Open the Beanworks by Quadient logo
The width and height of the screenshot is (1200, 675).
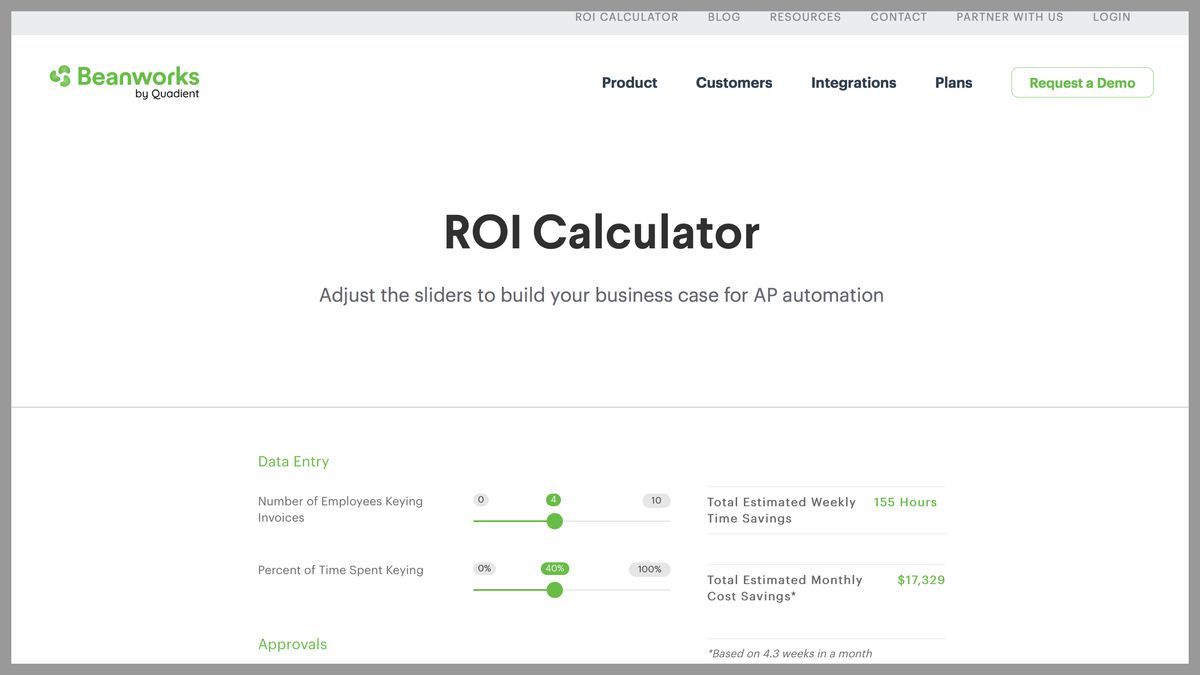click(x=124, y=82)
